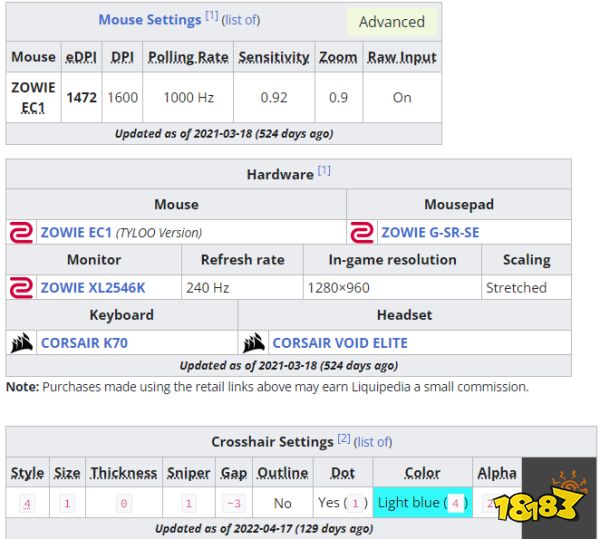Toggle the Advanced mouse settings button
The width and height of the screenshot is (600, 539).
[392, 22]
